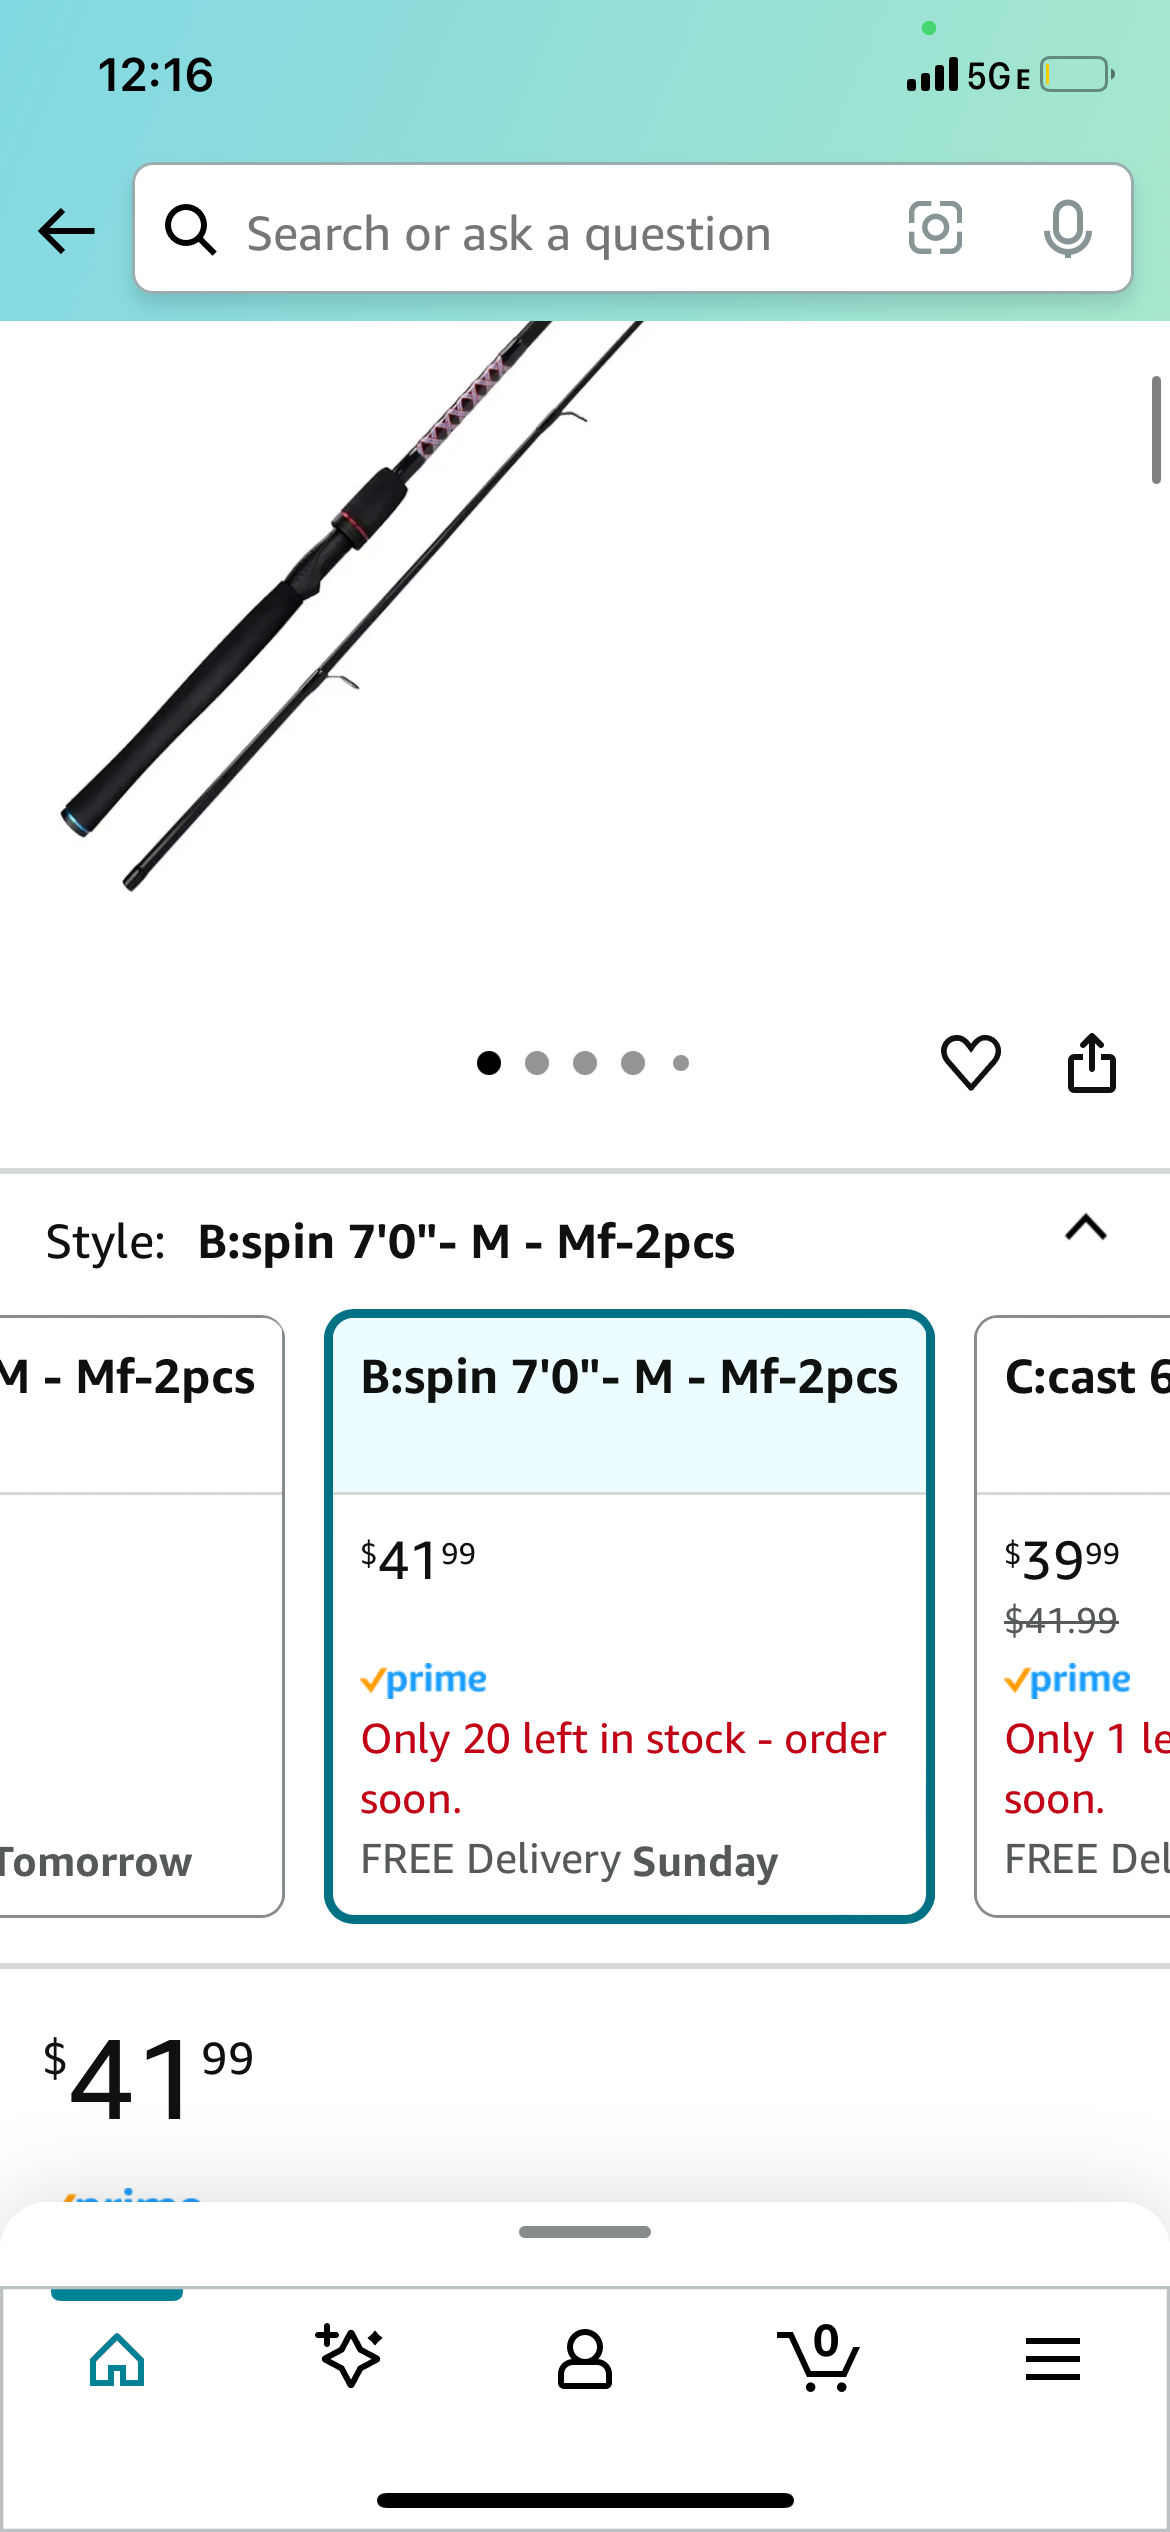The image size is (1170, 2532).
Task: Jump to second product image dot
Action: (x=537, y=1063)
